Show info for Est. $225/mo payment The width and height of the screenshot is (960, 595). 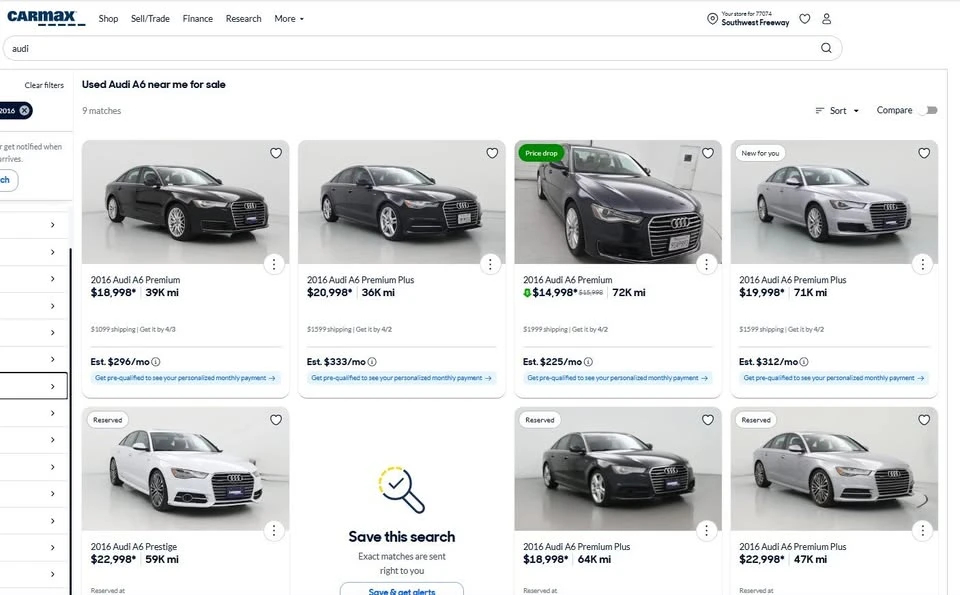pyautogui.click(x=588, y=362)
